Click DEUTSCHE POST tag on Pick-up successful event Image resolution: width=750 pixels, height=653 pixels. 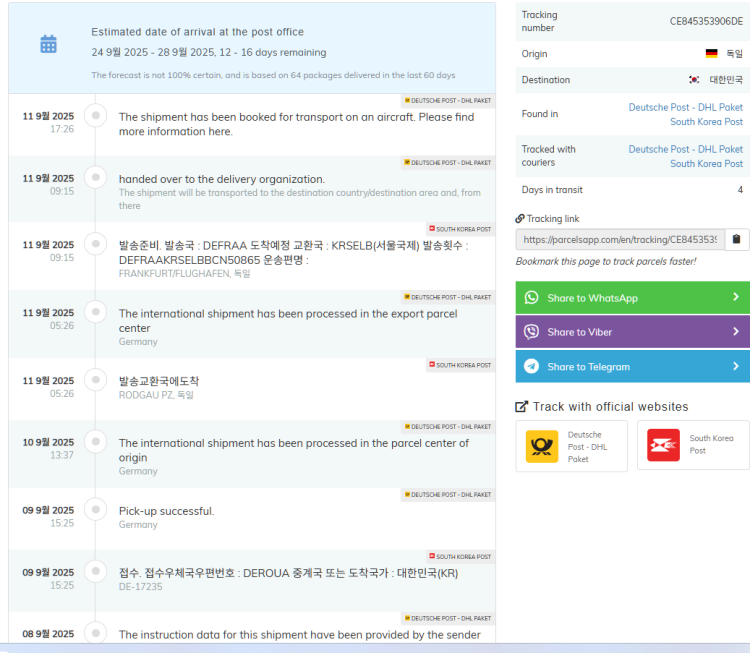[448, 495]
